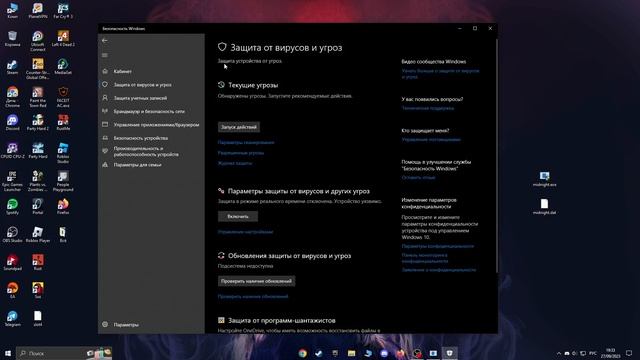Open Управление поставщиками link

(431, 140)
